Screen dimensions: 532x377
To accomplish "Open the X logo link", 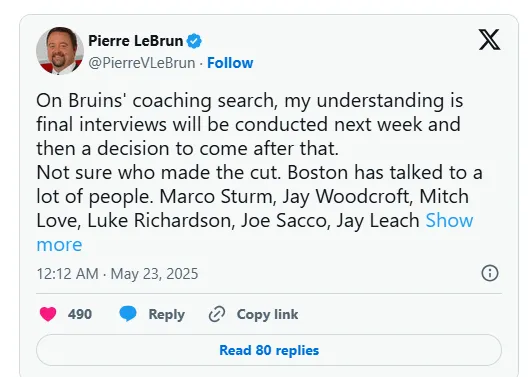I will [489, 40].
